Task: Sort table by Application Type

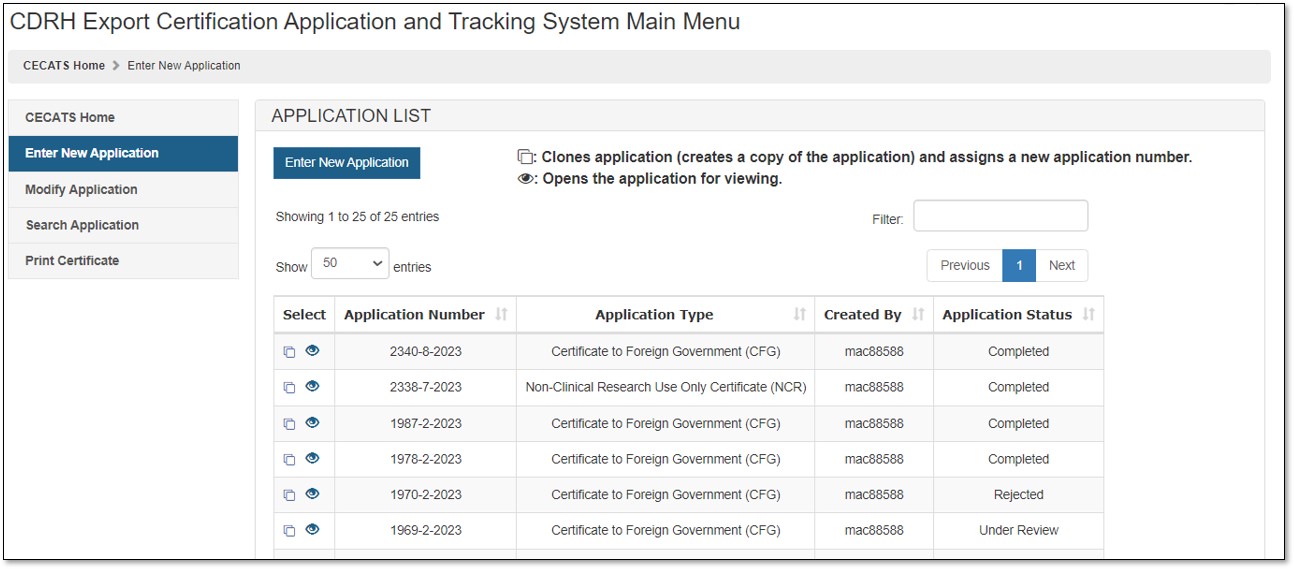Action: tap(799, 315)
